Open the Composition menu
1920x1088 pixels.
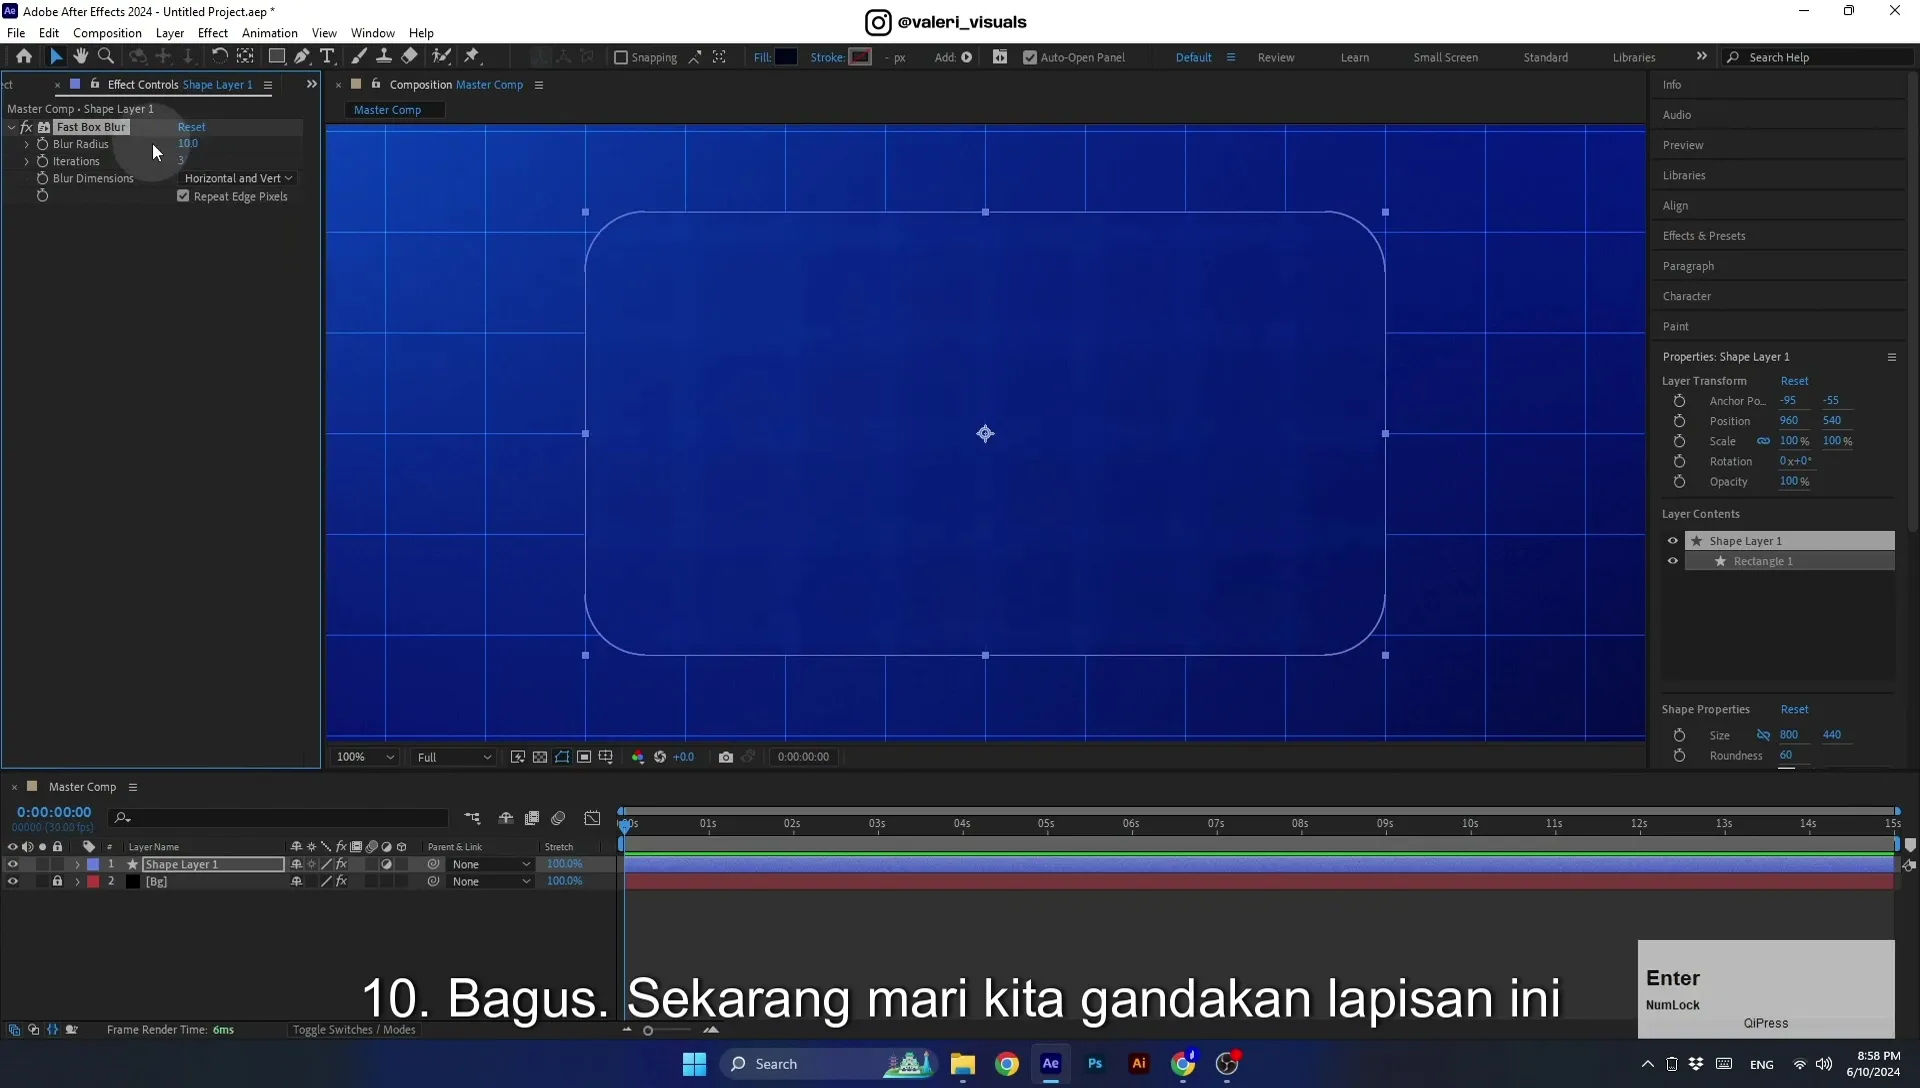coord(107,33)
